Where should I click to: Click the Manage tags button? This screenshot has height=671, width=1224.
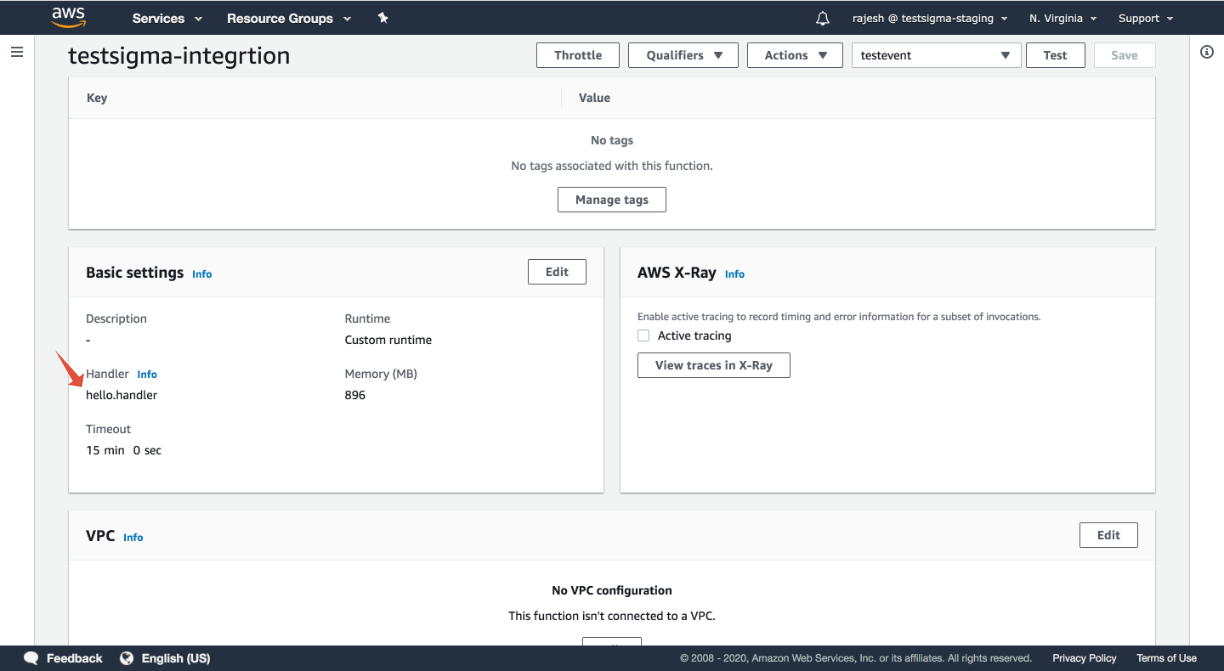[612, 200]
